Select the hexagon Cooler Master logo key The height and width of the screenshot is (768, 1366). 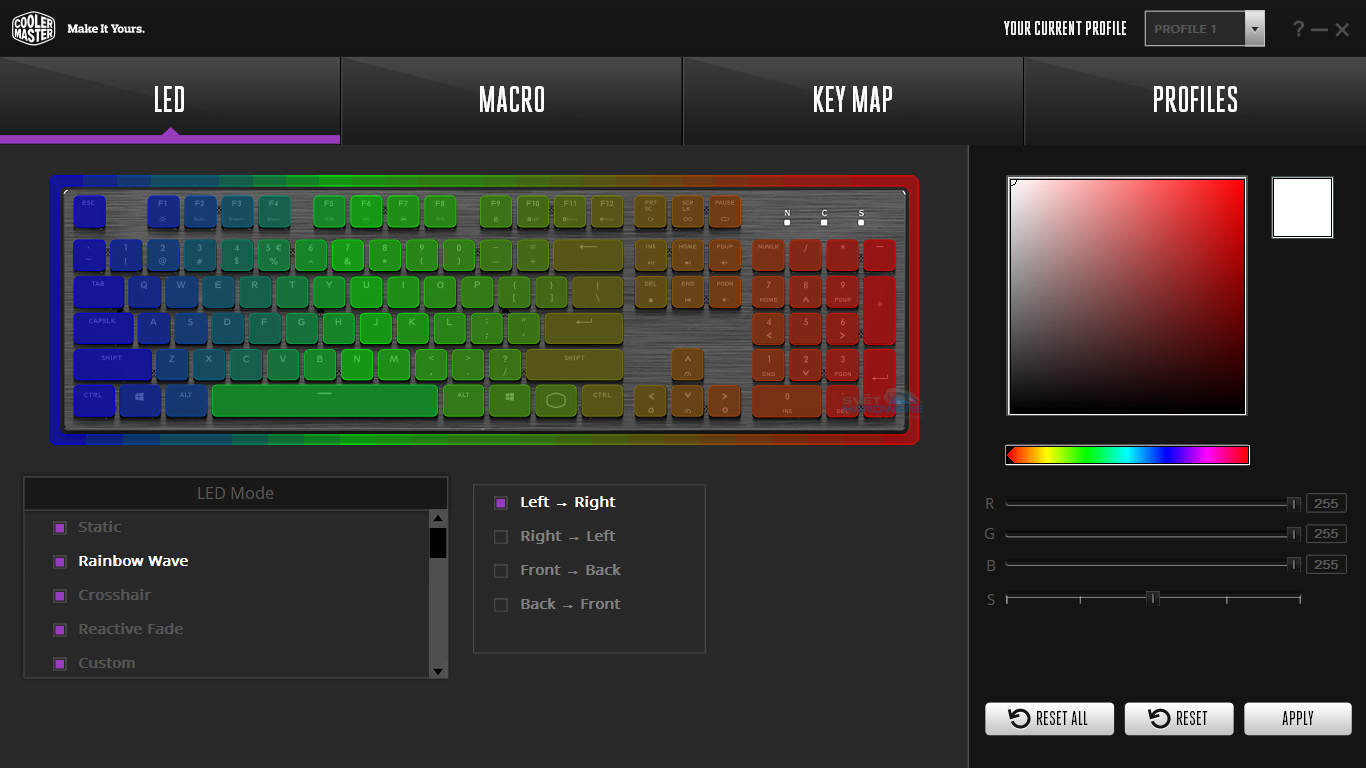tap(556, 400)
